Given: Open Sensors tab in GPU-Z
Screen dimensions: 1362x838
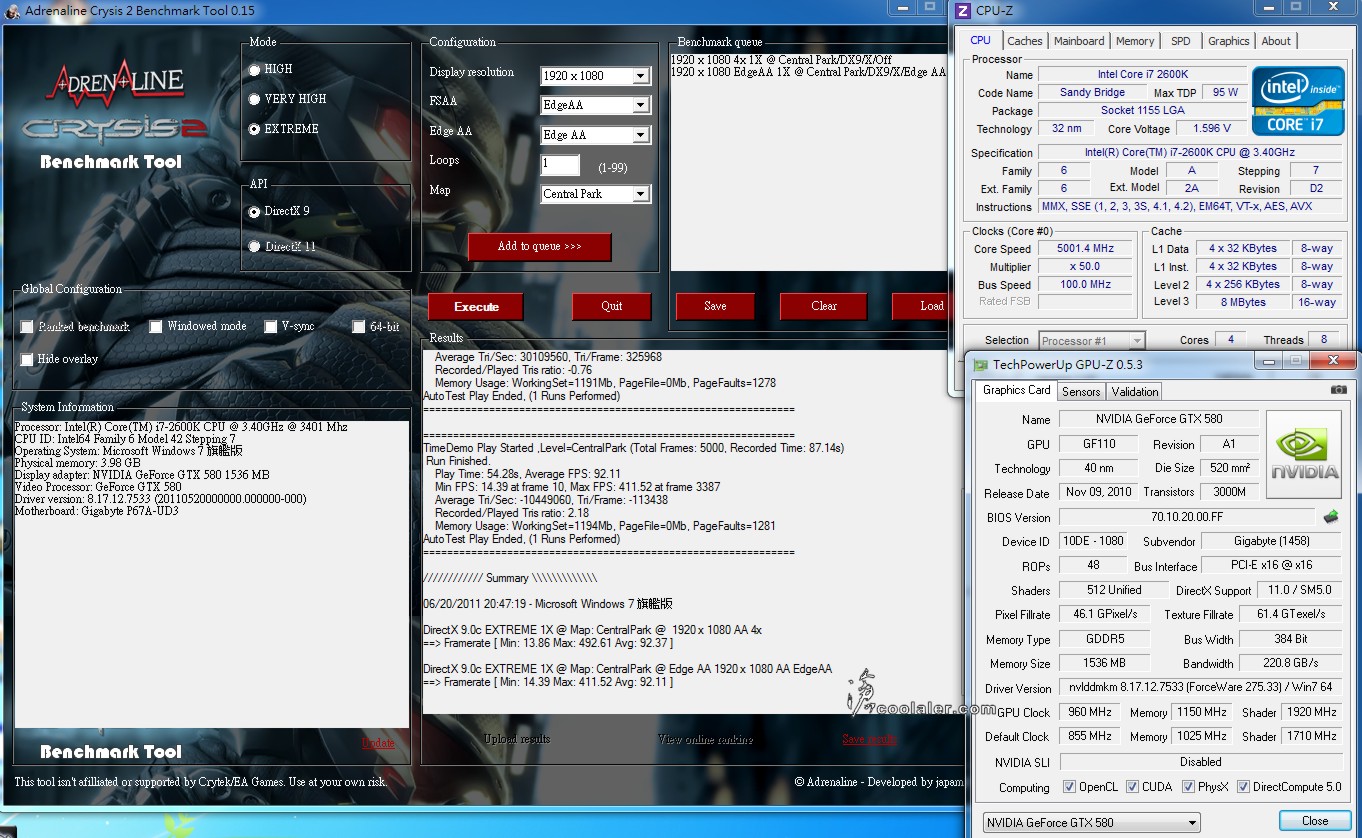Looking at the screenshot, I should [x=1081, y=392].
